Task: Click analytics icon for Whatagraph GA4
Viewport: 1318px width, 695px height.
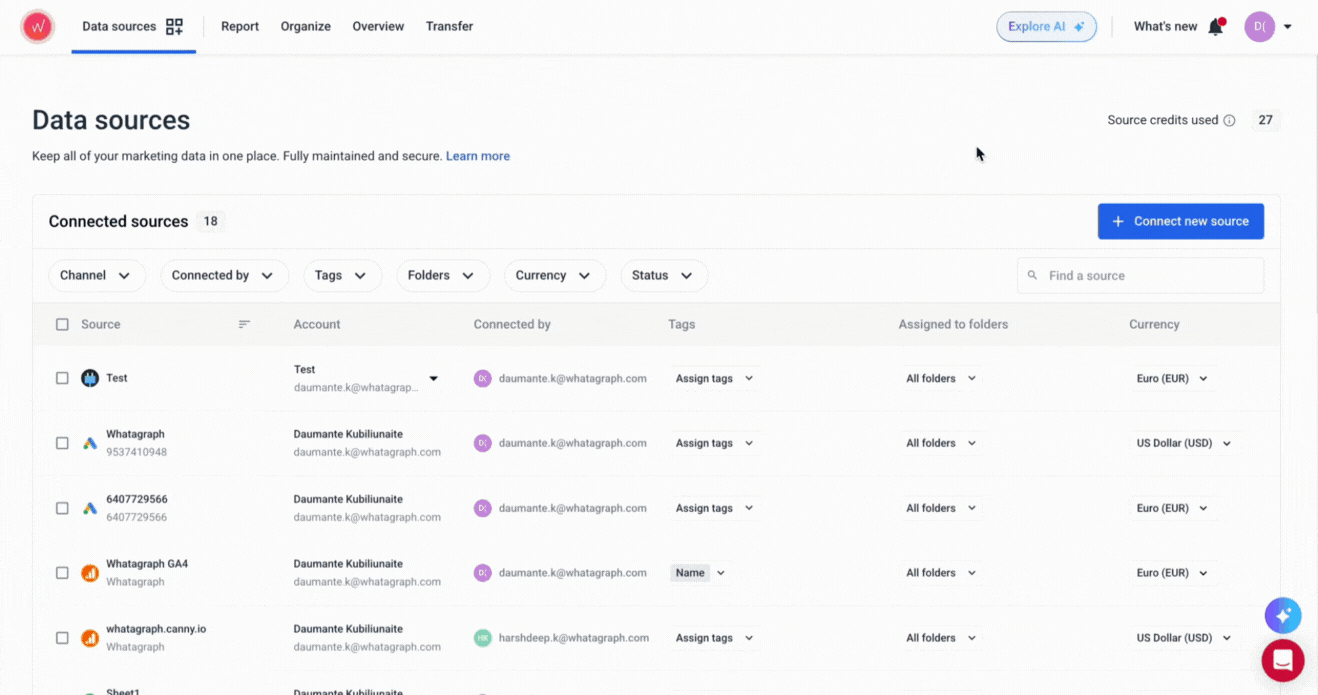Action: (90, 573)
